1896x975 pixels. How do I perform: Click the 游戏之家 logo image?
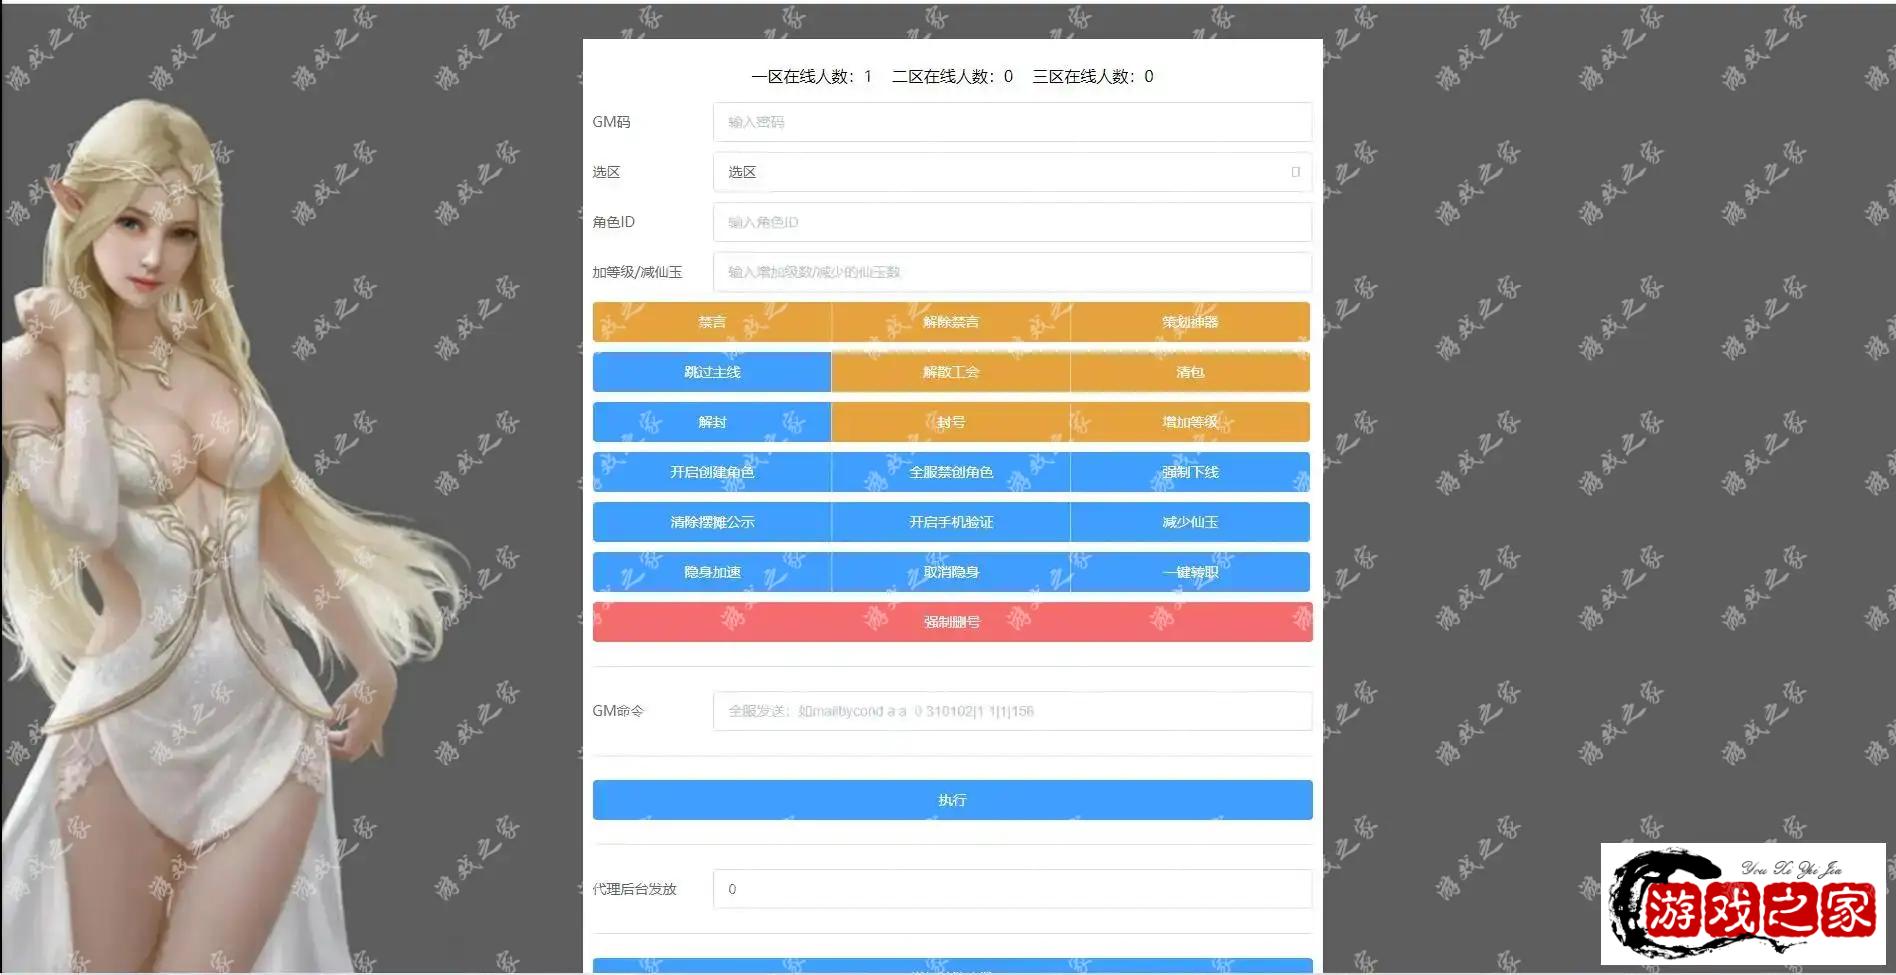pos(1742,903)
